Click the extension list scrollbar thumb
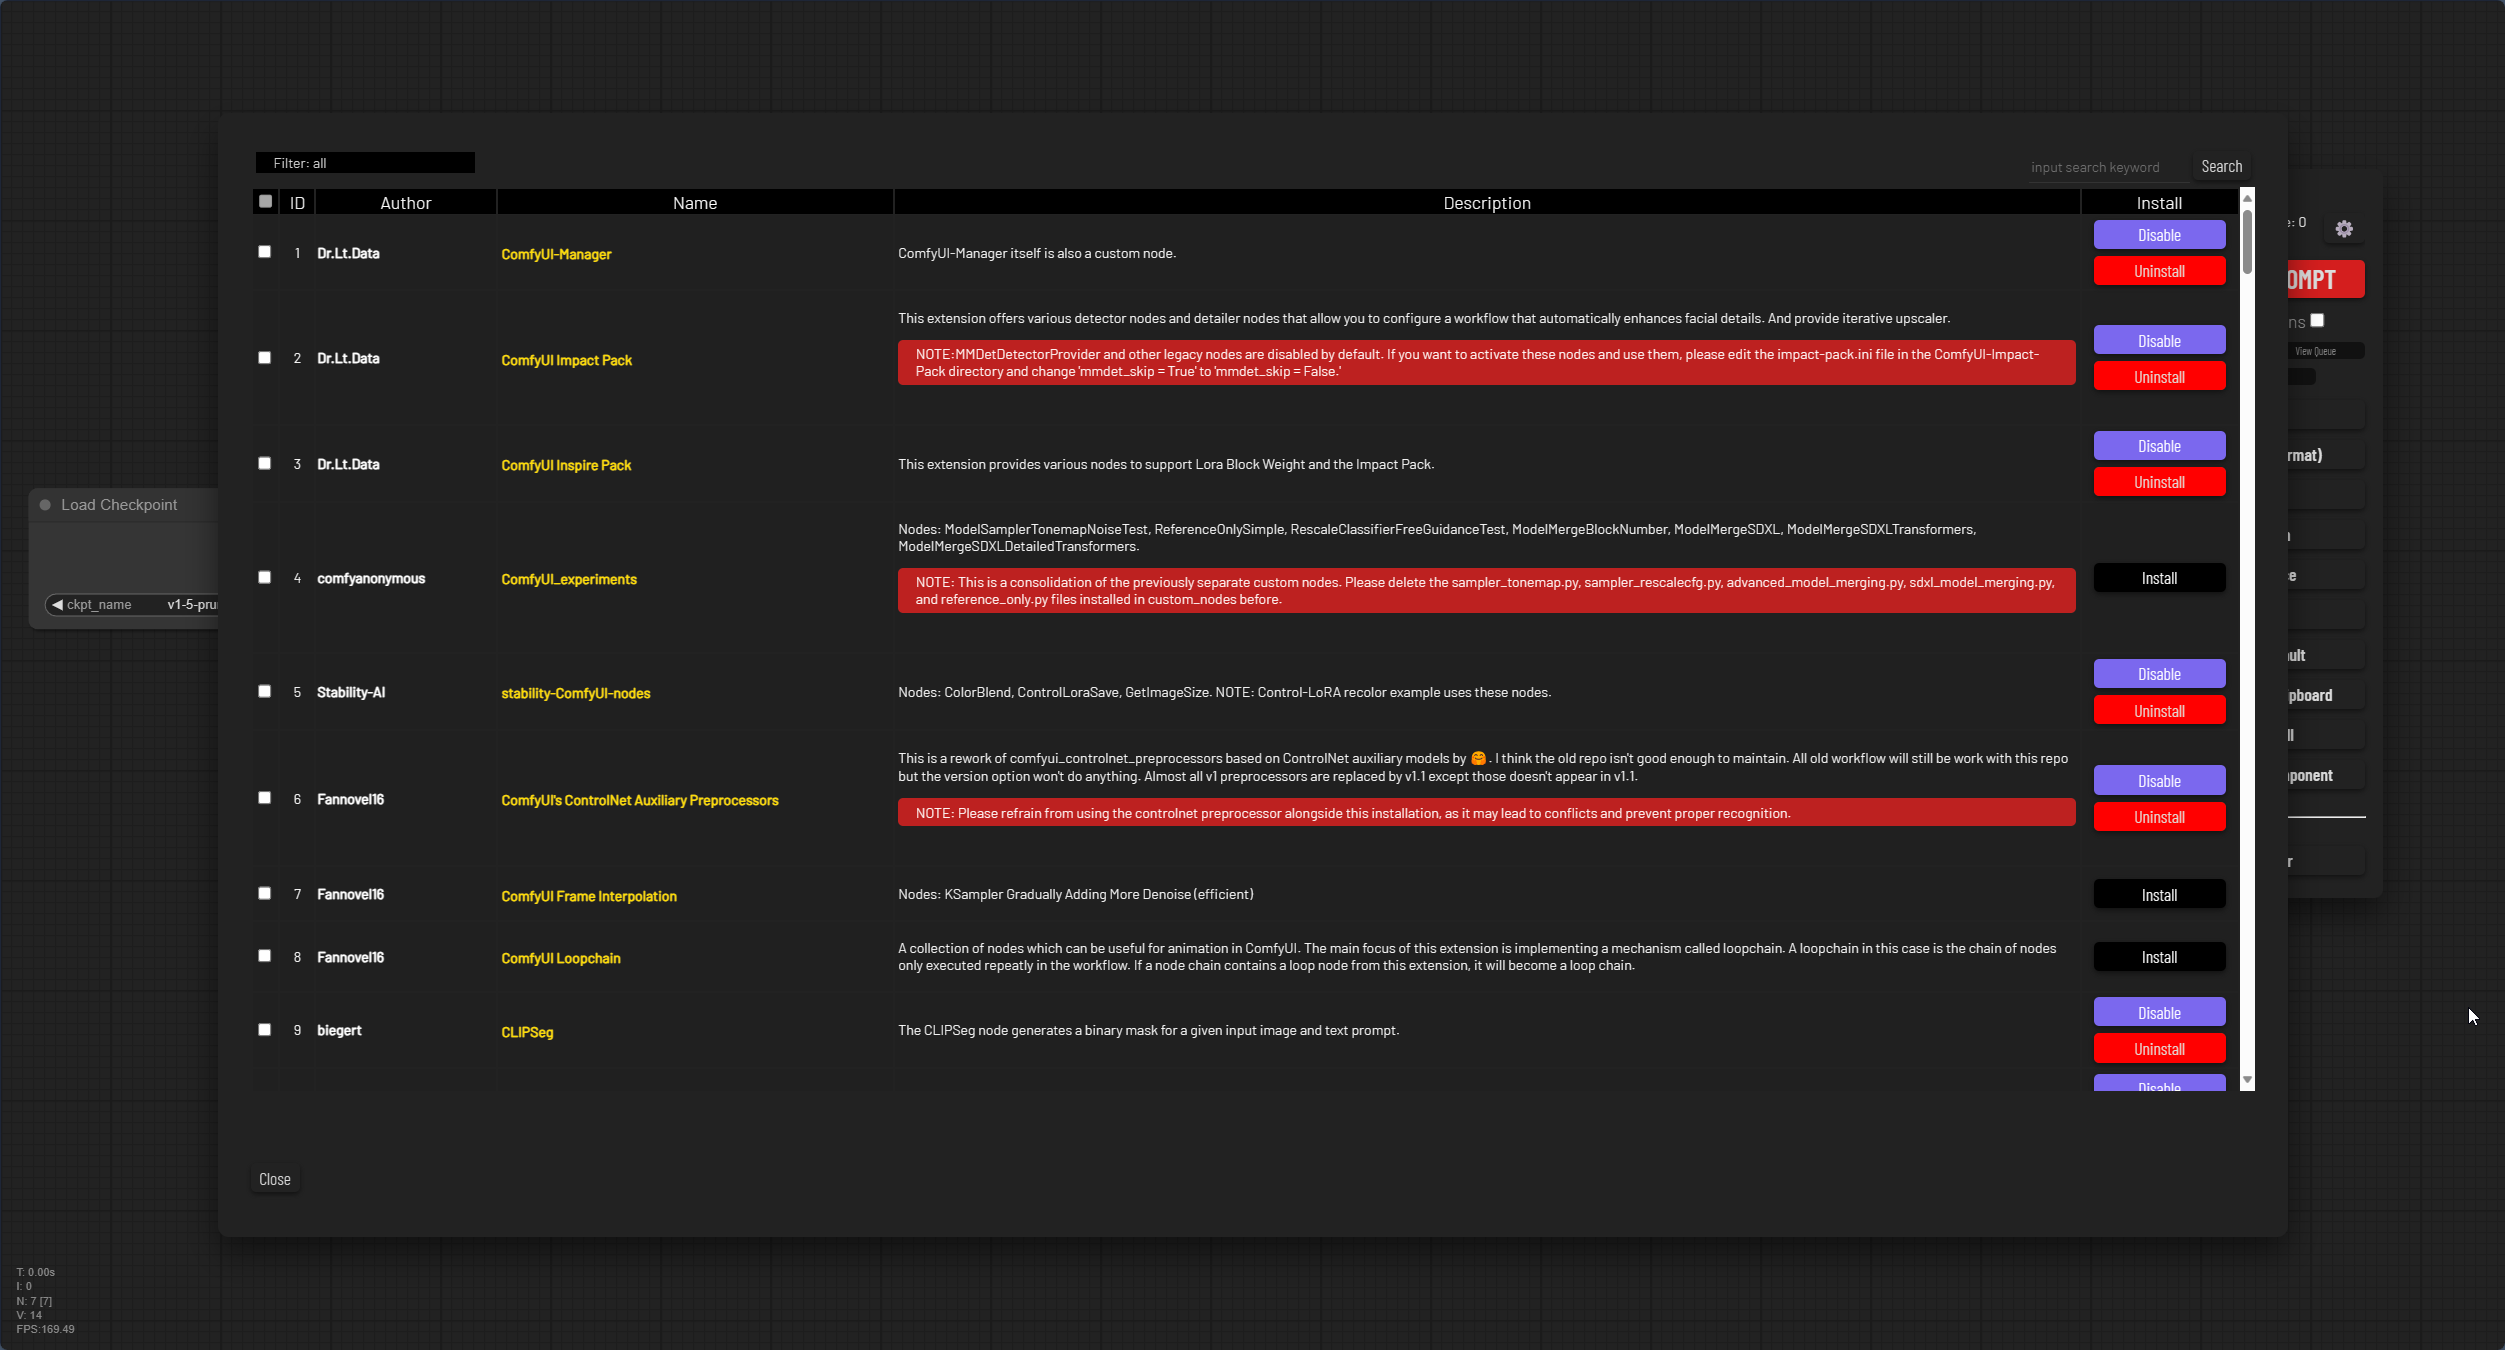2505x1350 pixels. (x=2247, y=240)
